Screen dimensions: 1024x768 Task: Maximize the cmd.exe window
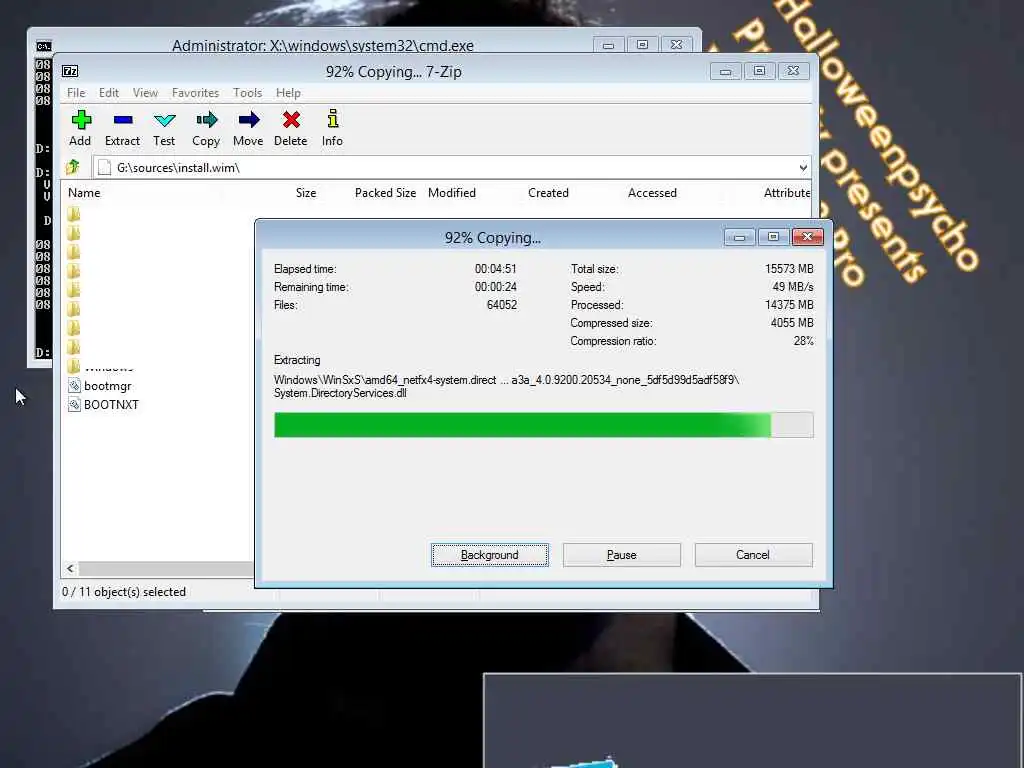643,44
